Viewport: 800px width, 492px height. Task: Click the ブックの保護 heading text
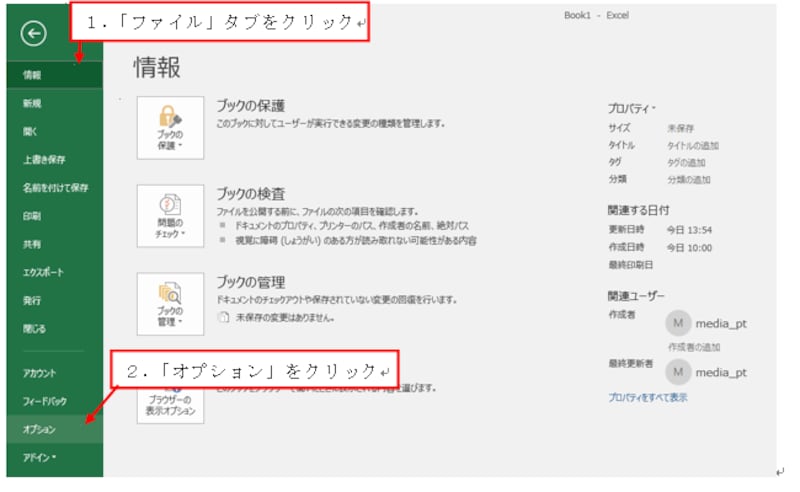point(251,106)
